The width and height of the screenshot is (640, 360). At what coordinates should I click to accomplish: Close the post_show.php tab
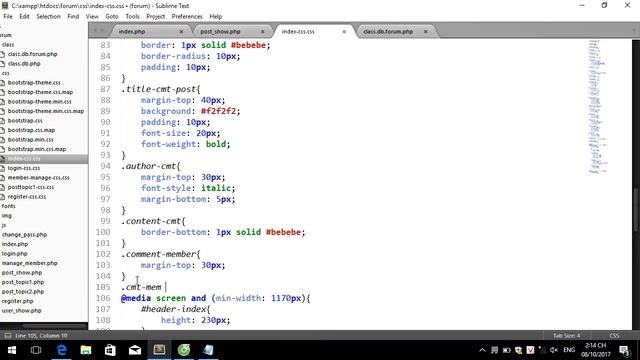click(x=262, y=31)
